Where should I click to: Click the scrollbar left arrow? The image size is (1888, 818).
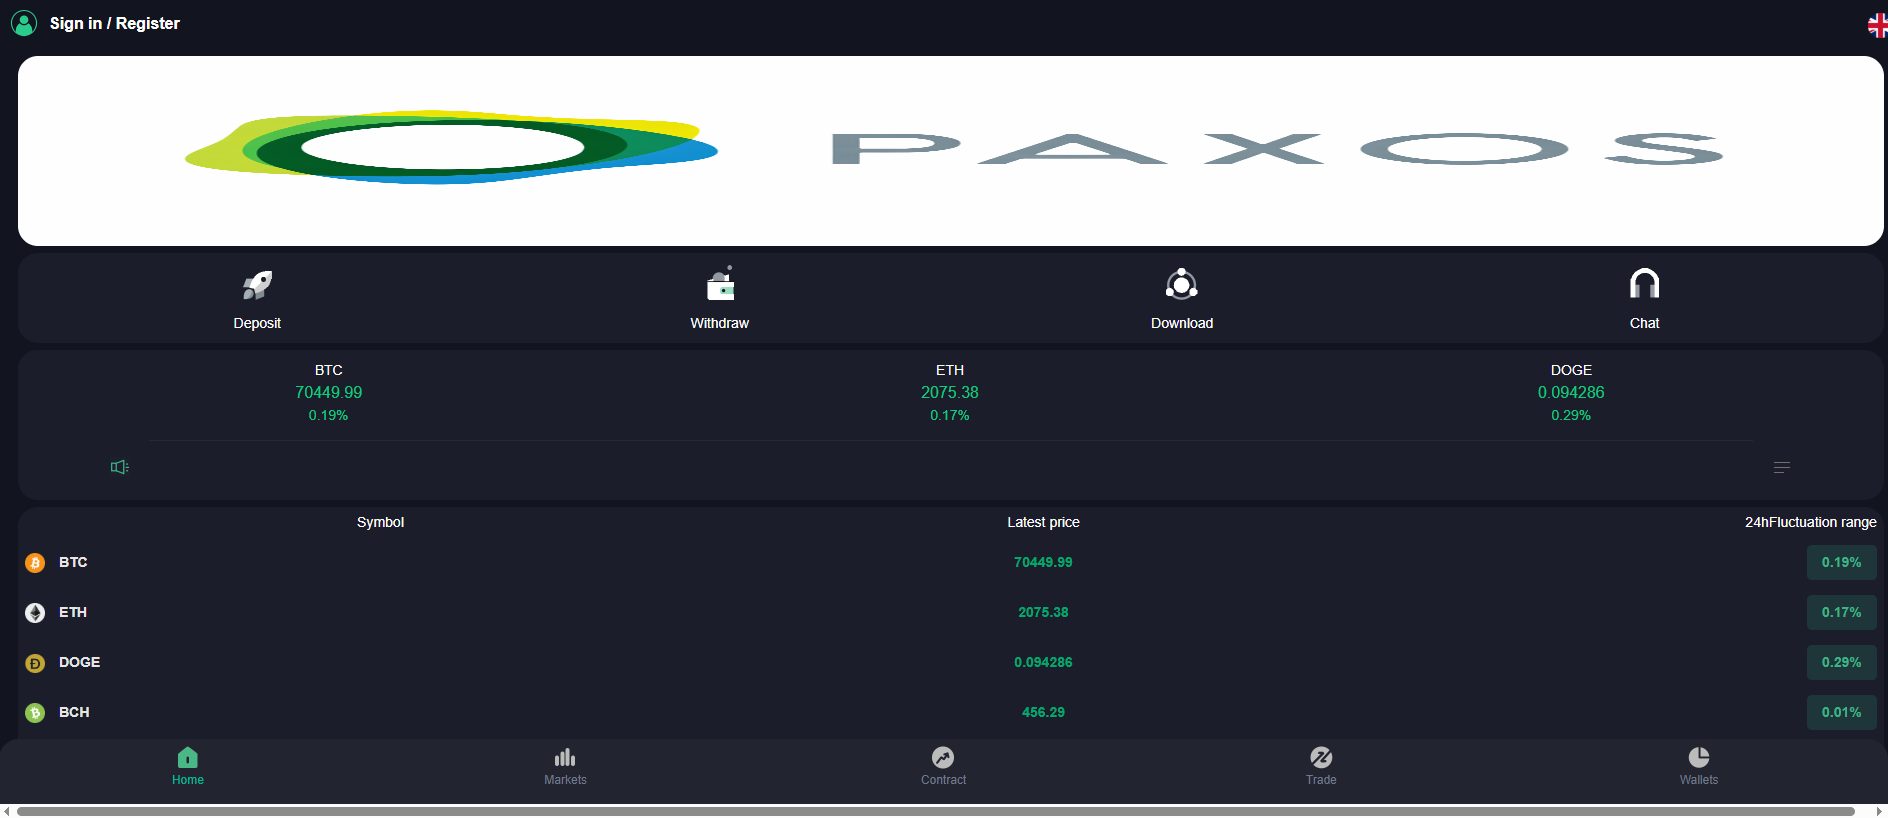(7, 811)
